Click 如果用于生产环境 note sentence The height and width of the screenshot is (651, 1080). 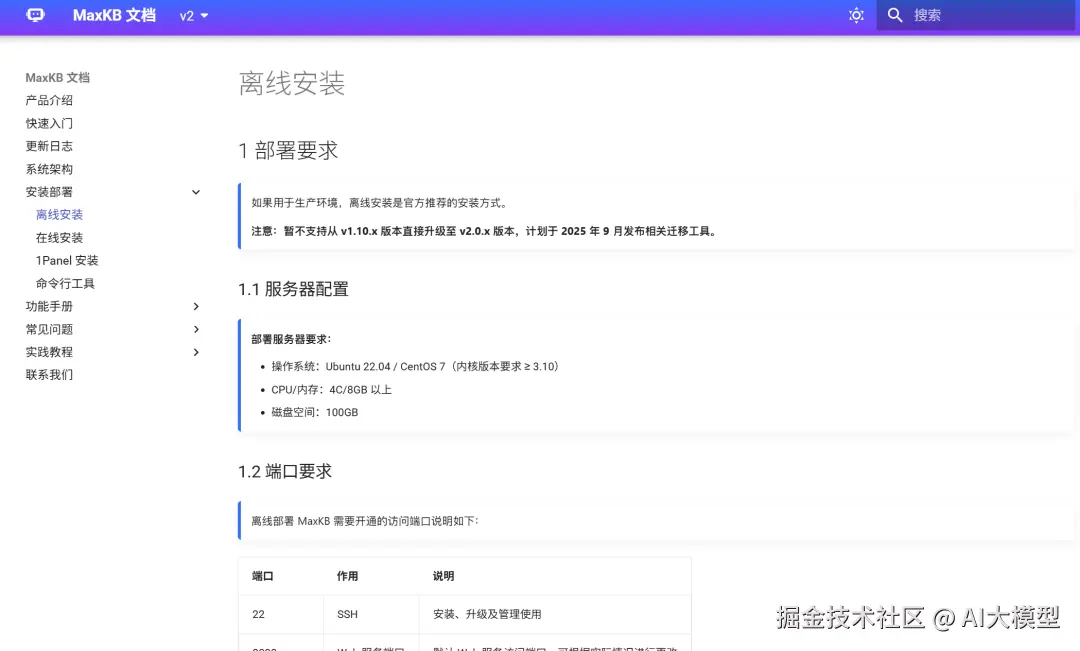pyautogui.click(x=381, y=203)
